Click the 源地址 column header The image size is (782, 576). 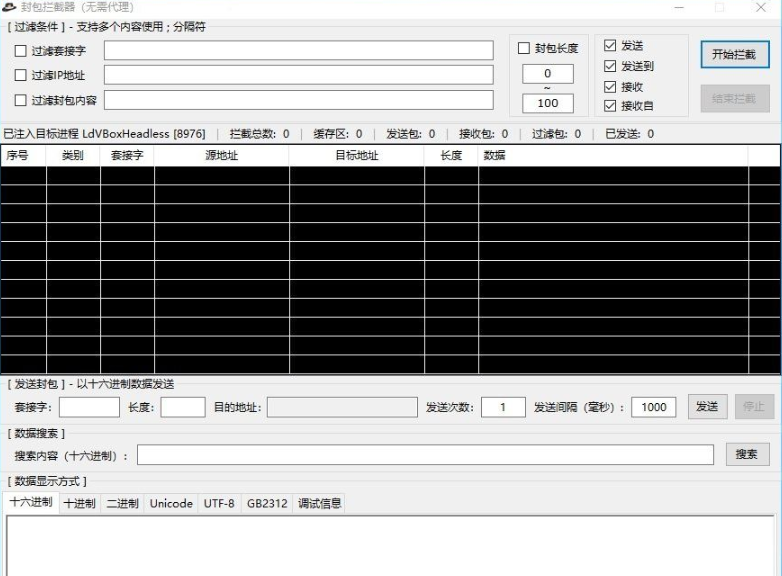click(x=221, y=156)
